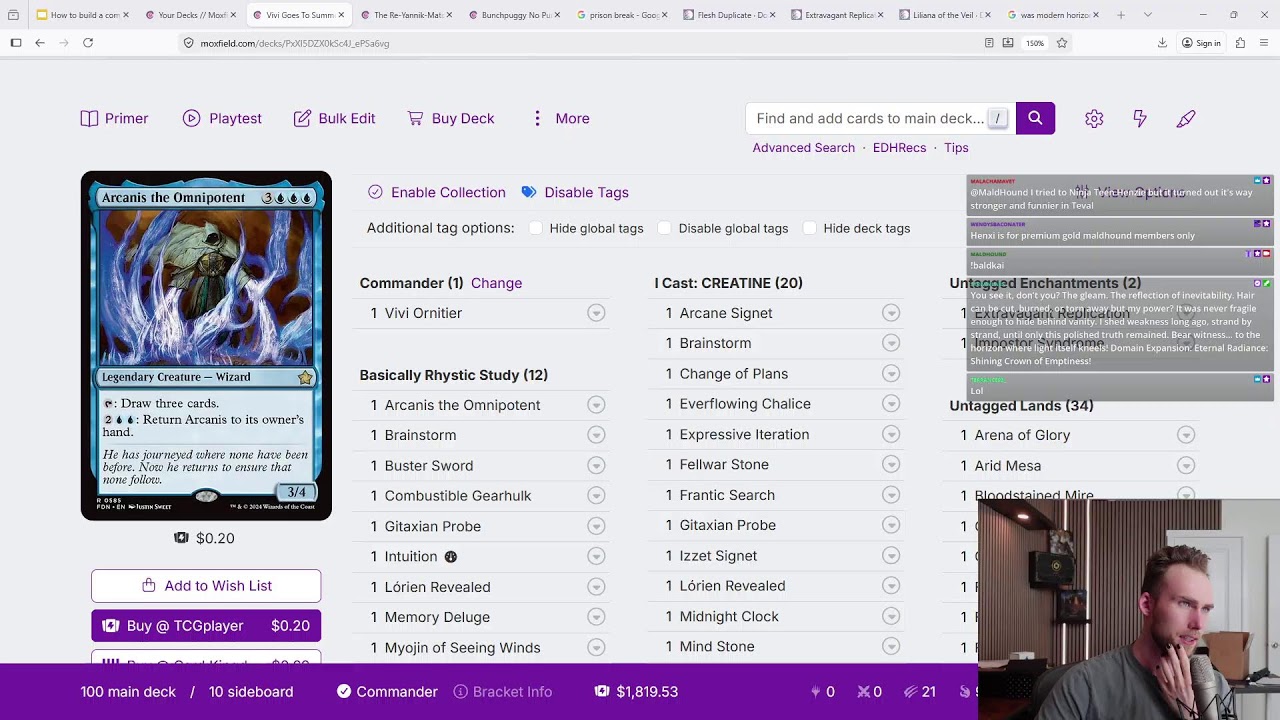This screenshot has height=720, width=1280.
Task: Click the Primer book icon
Action: (89, 118)
